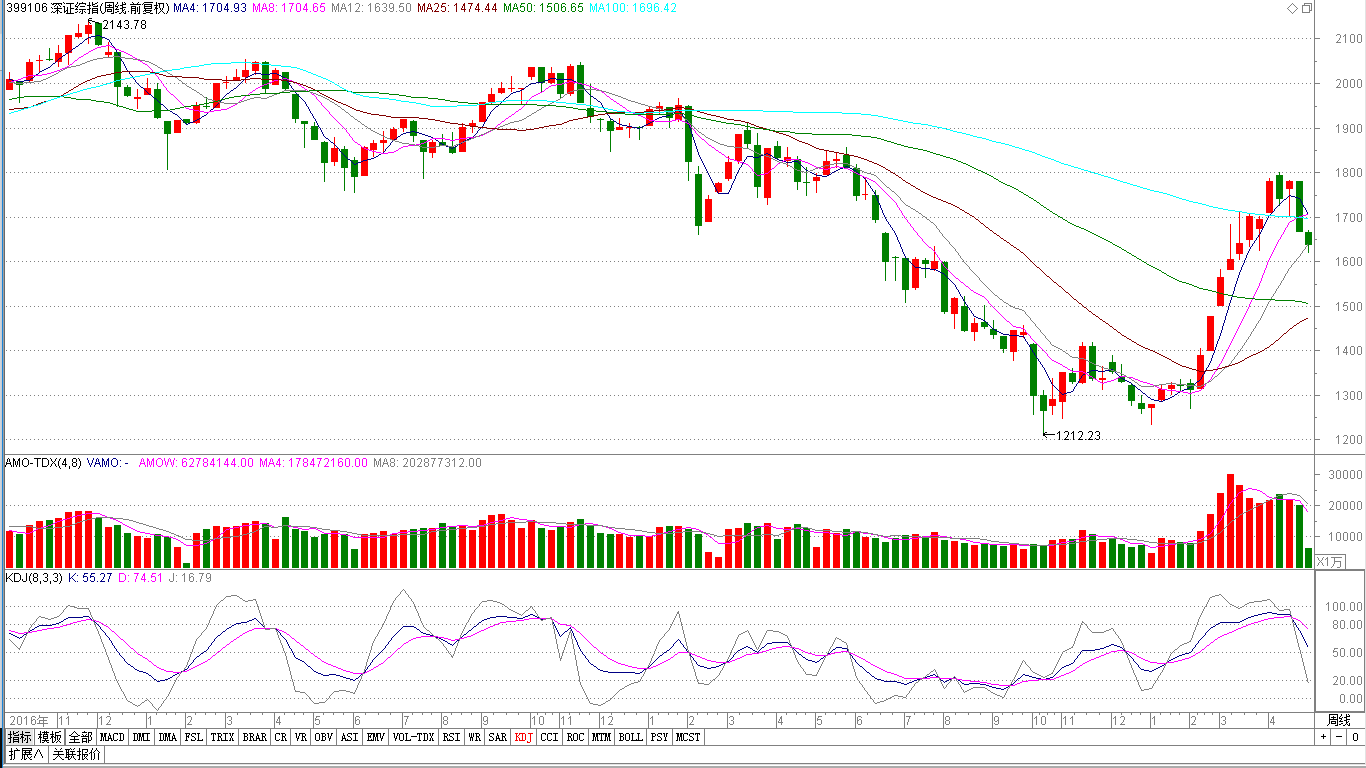Click the AMOW: 62784144.00 value
The image size is (1366, 768).
pyautogui.click(x=196, y=463)
